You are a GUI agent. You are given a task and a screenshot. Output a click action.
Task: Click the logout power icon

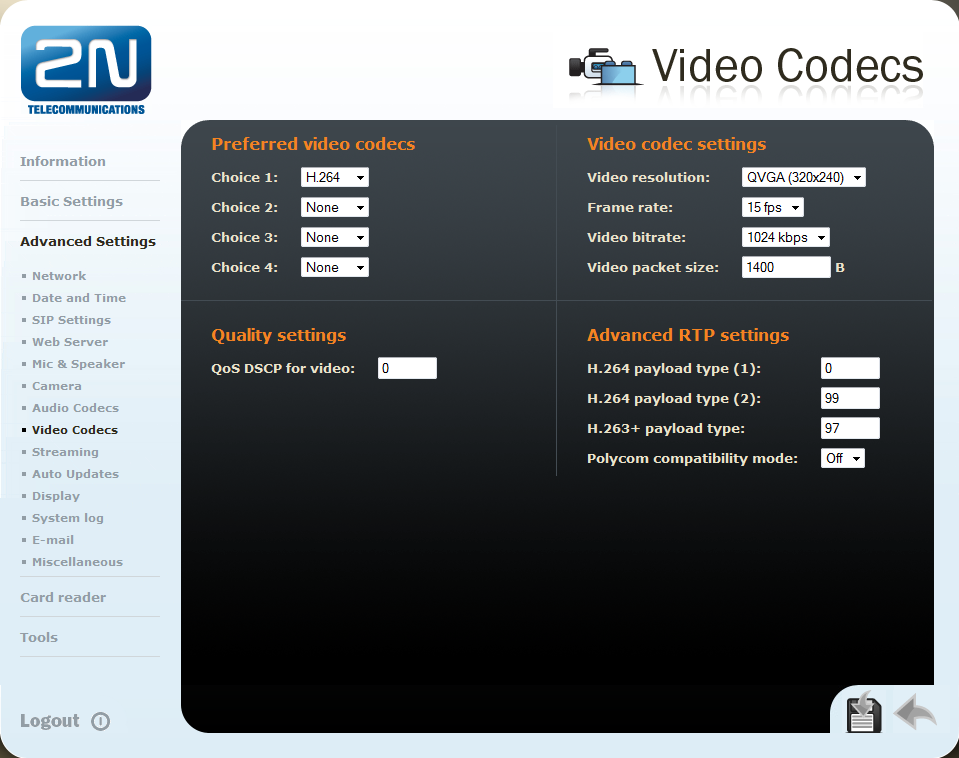pos(100,722)
